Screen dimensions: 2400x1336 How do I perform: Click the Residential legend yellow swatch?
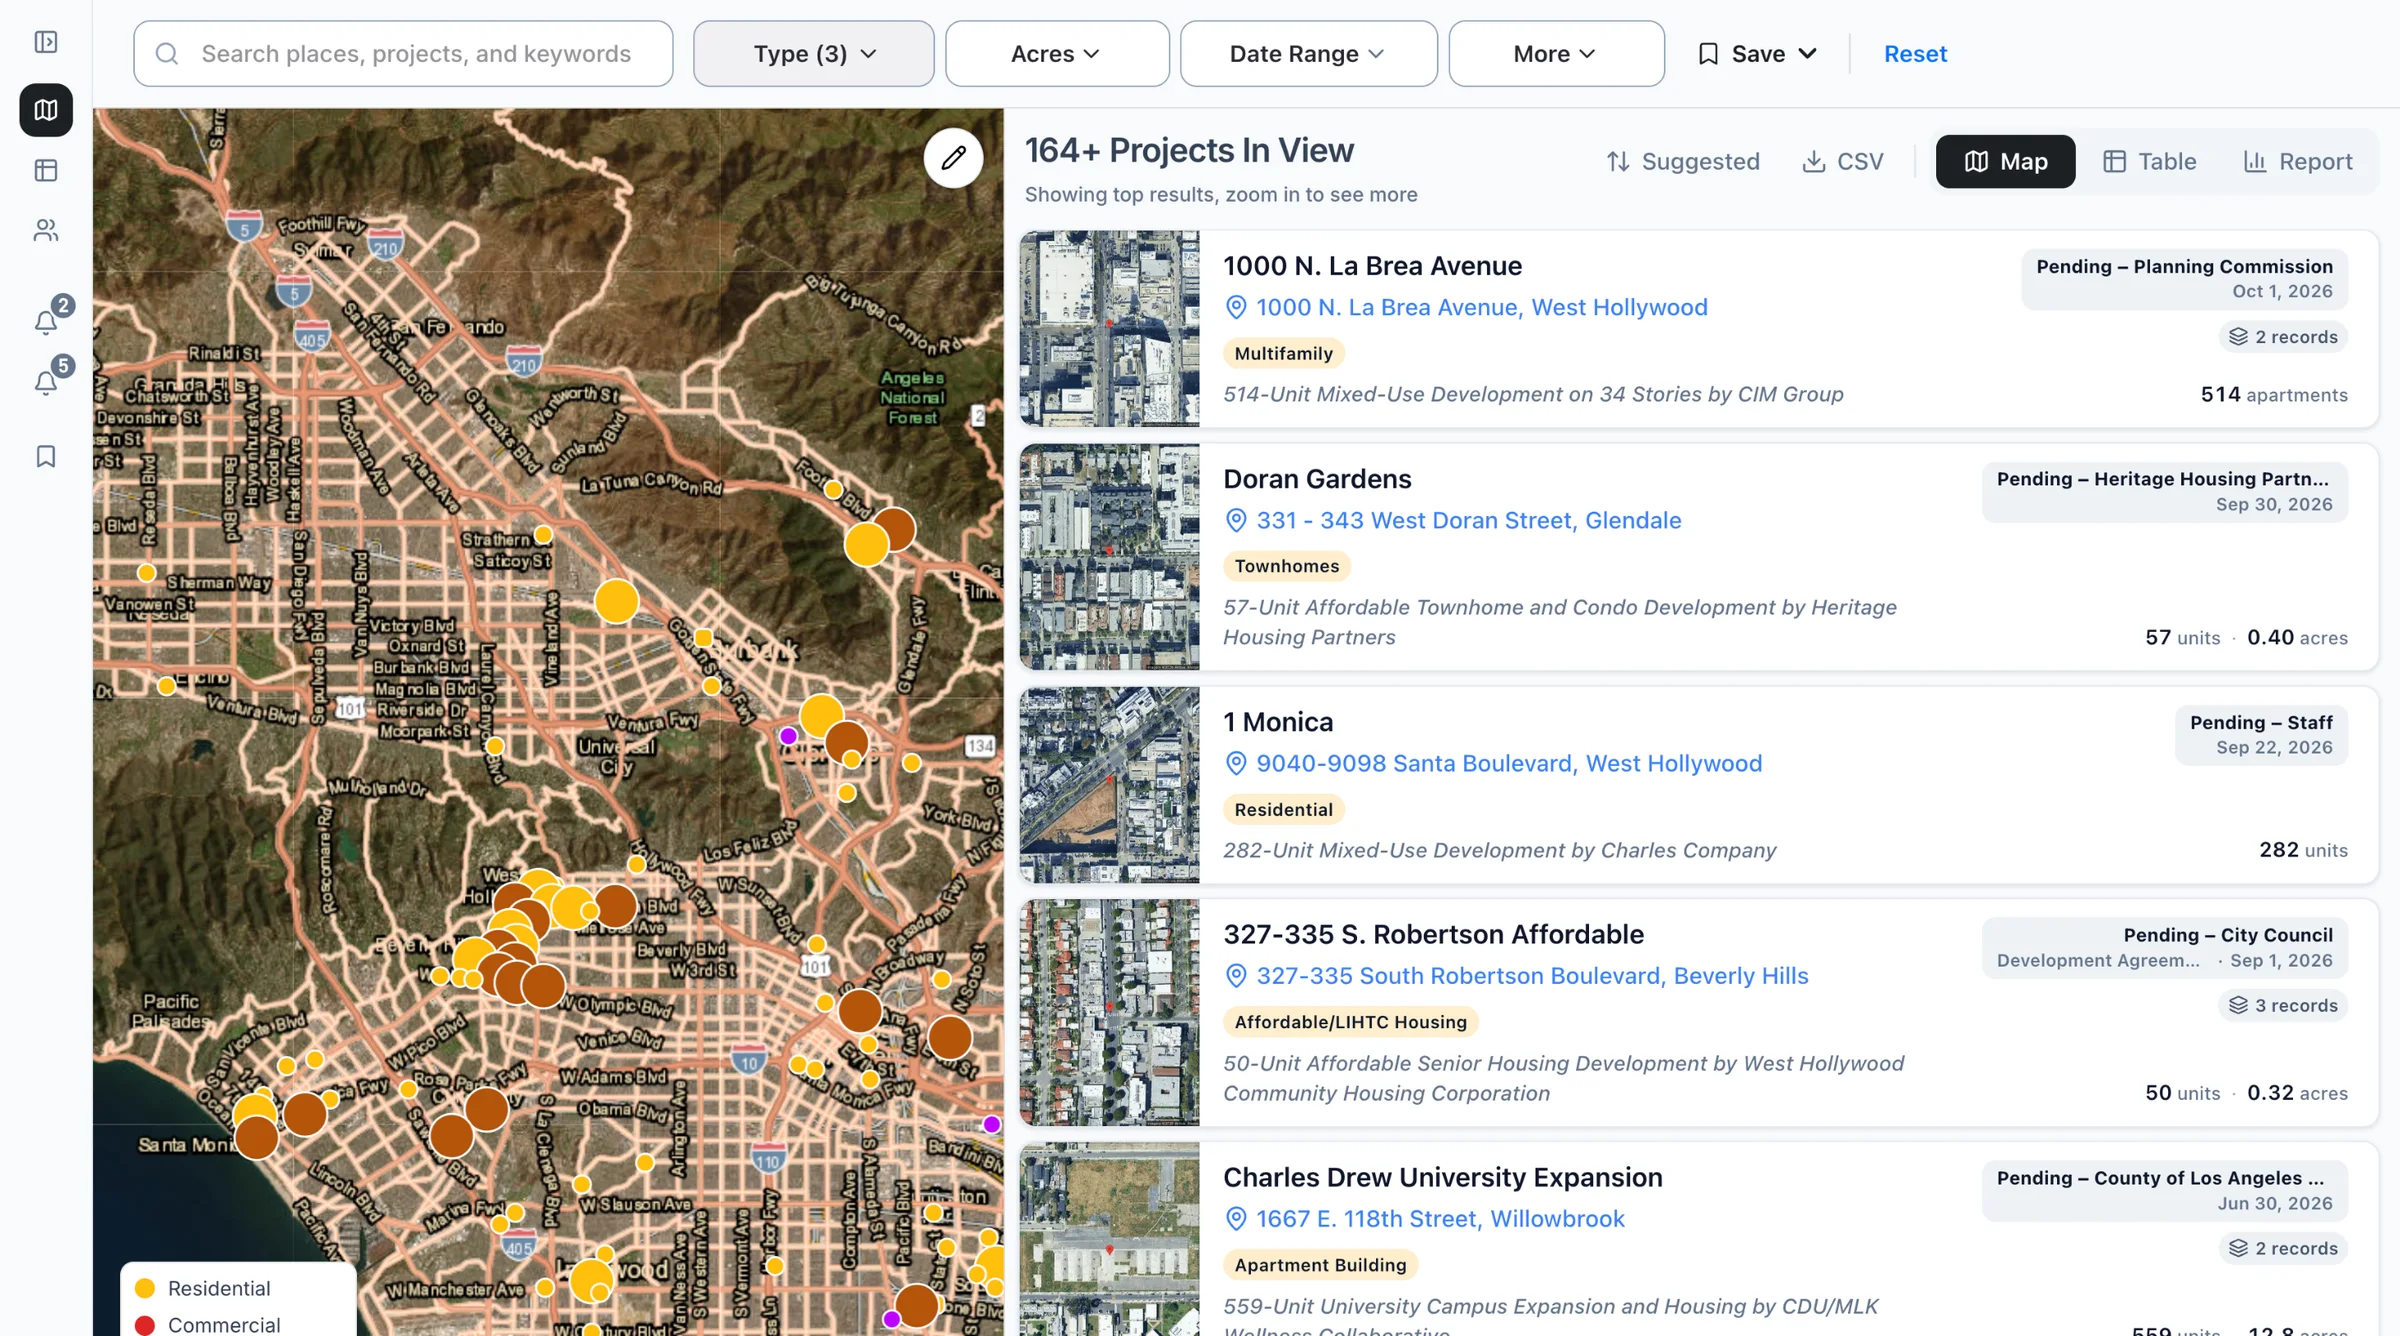[145, 1288]
